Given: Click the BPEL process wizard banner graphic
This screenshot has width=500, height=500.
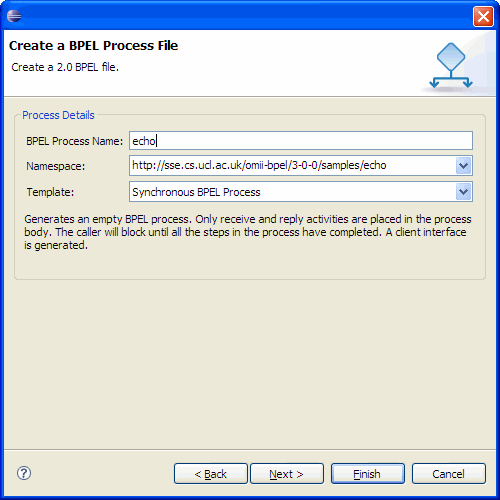Looking at the screenshot, I should click(451, 66).
